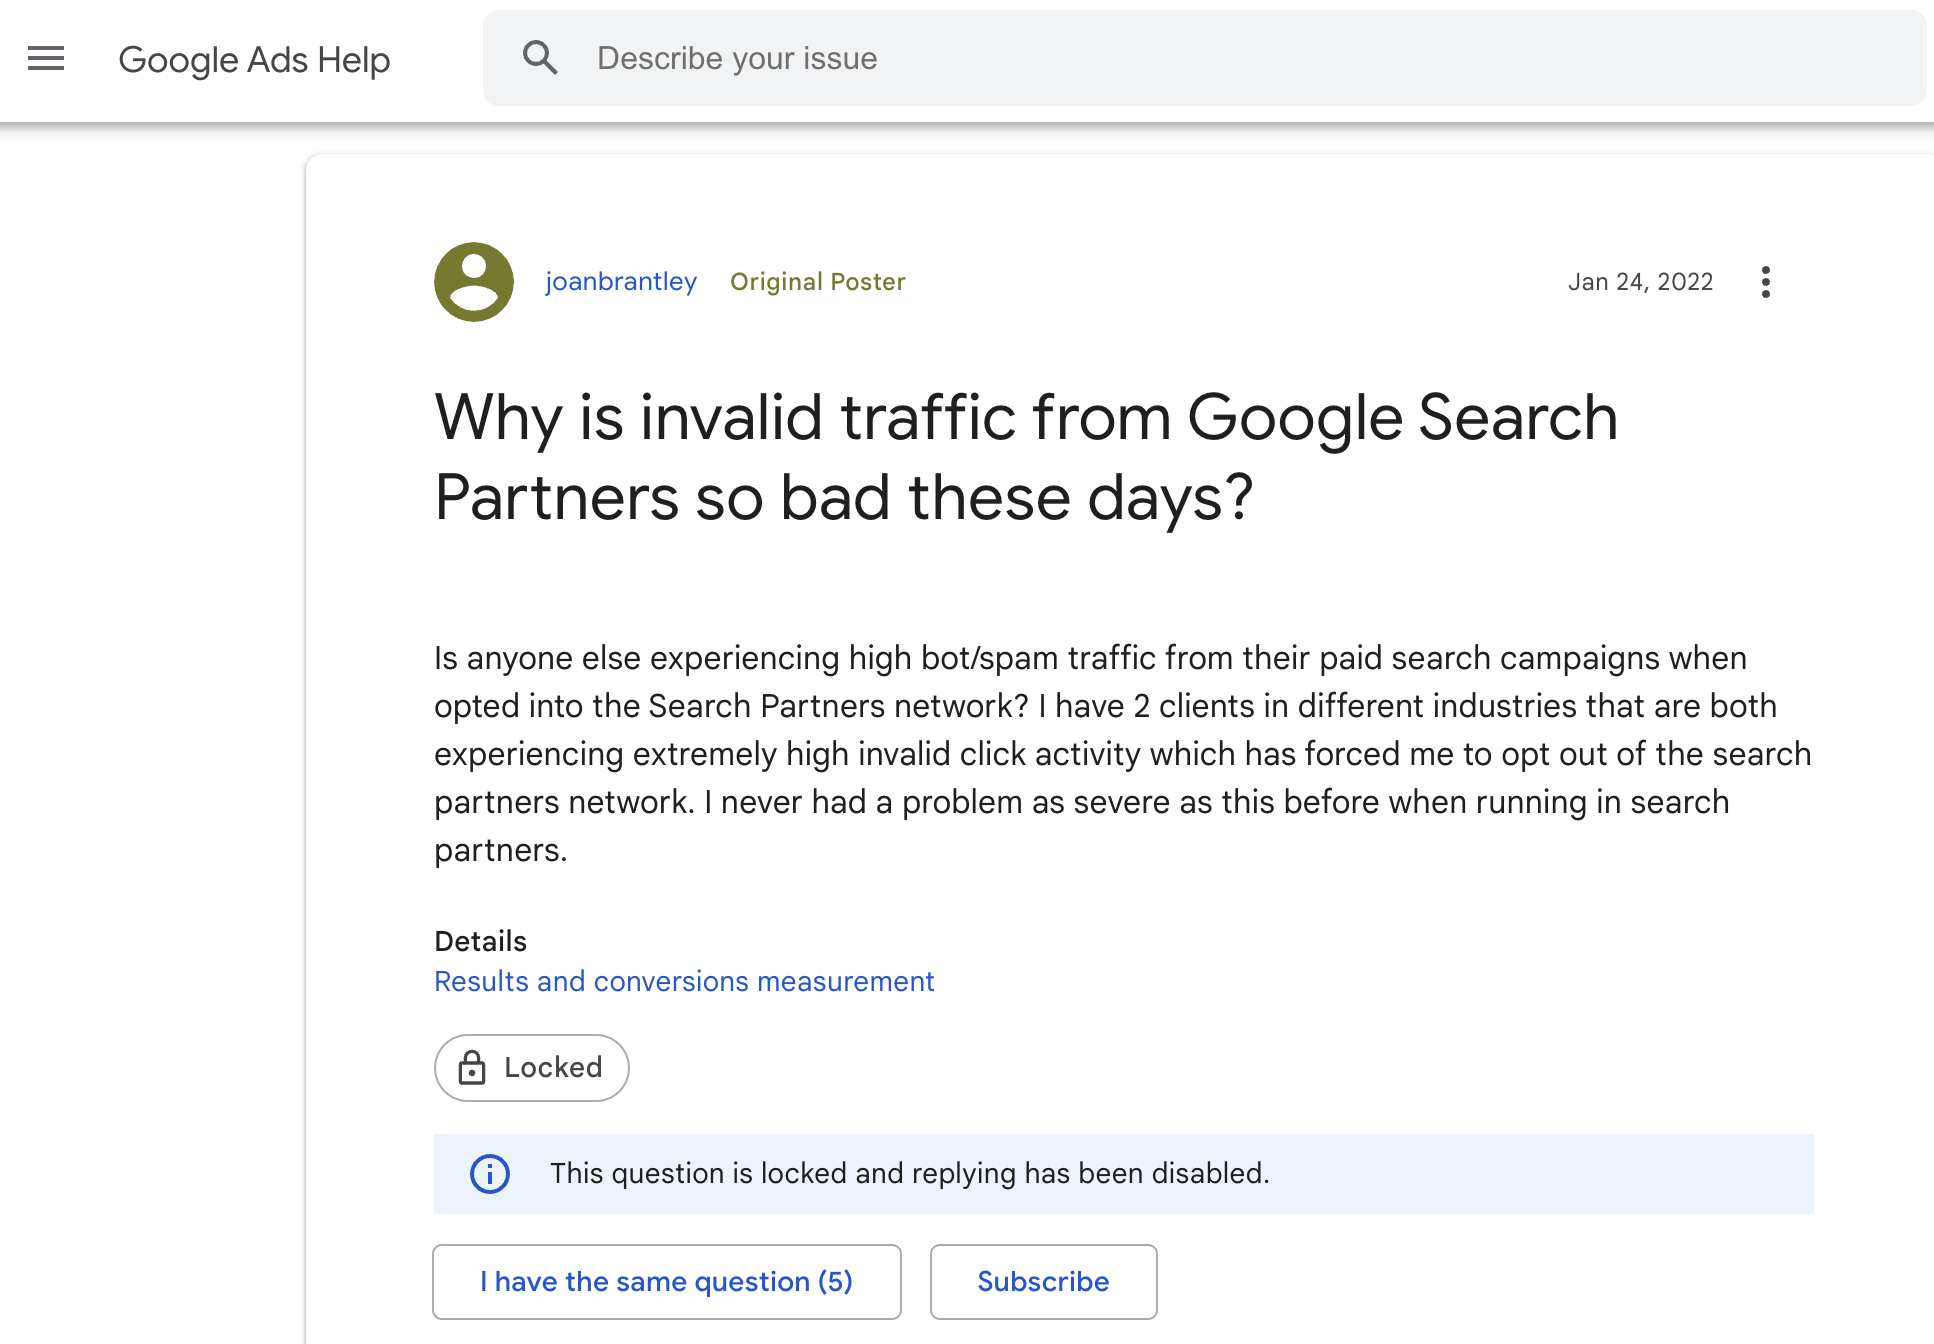Open the three-dot post options menu
The width and height of the screenshot is (1934, 1344).
click(x=1766, y=282)
